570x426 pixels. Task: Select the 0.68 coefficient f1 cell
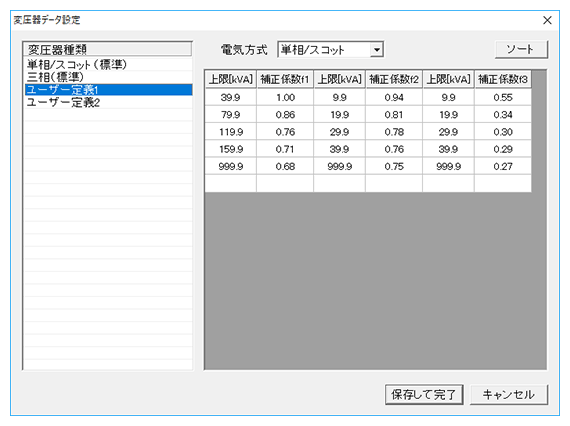[285, 166]
